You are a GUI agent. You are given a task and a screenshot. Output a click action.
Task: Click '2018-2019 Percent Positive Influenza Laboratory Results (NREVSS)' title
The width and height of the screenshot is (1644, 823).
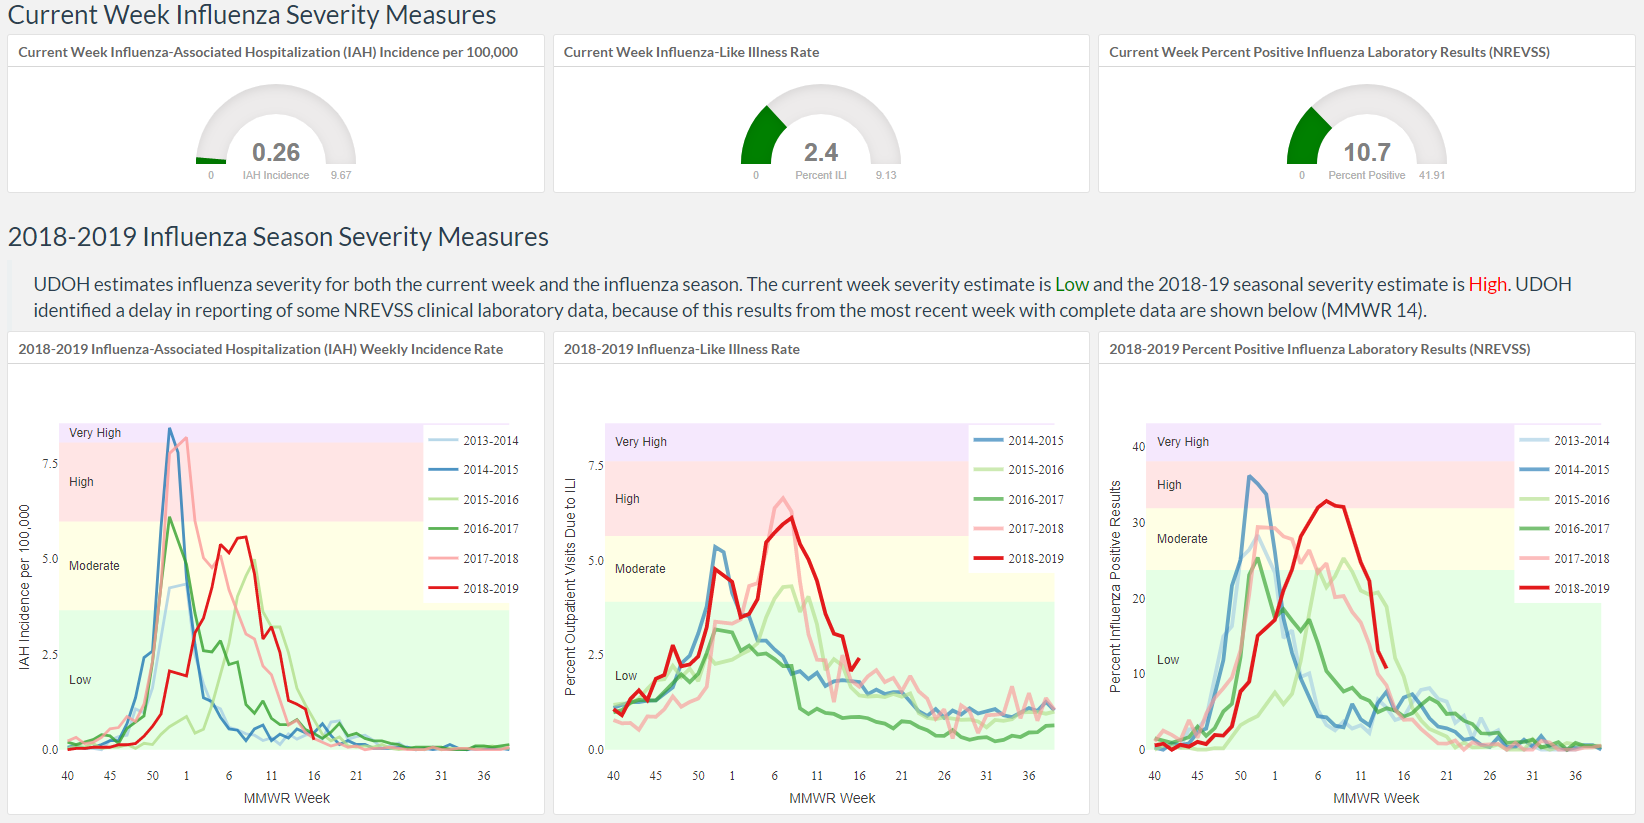pos(1319,349)
